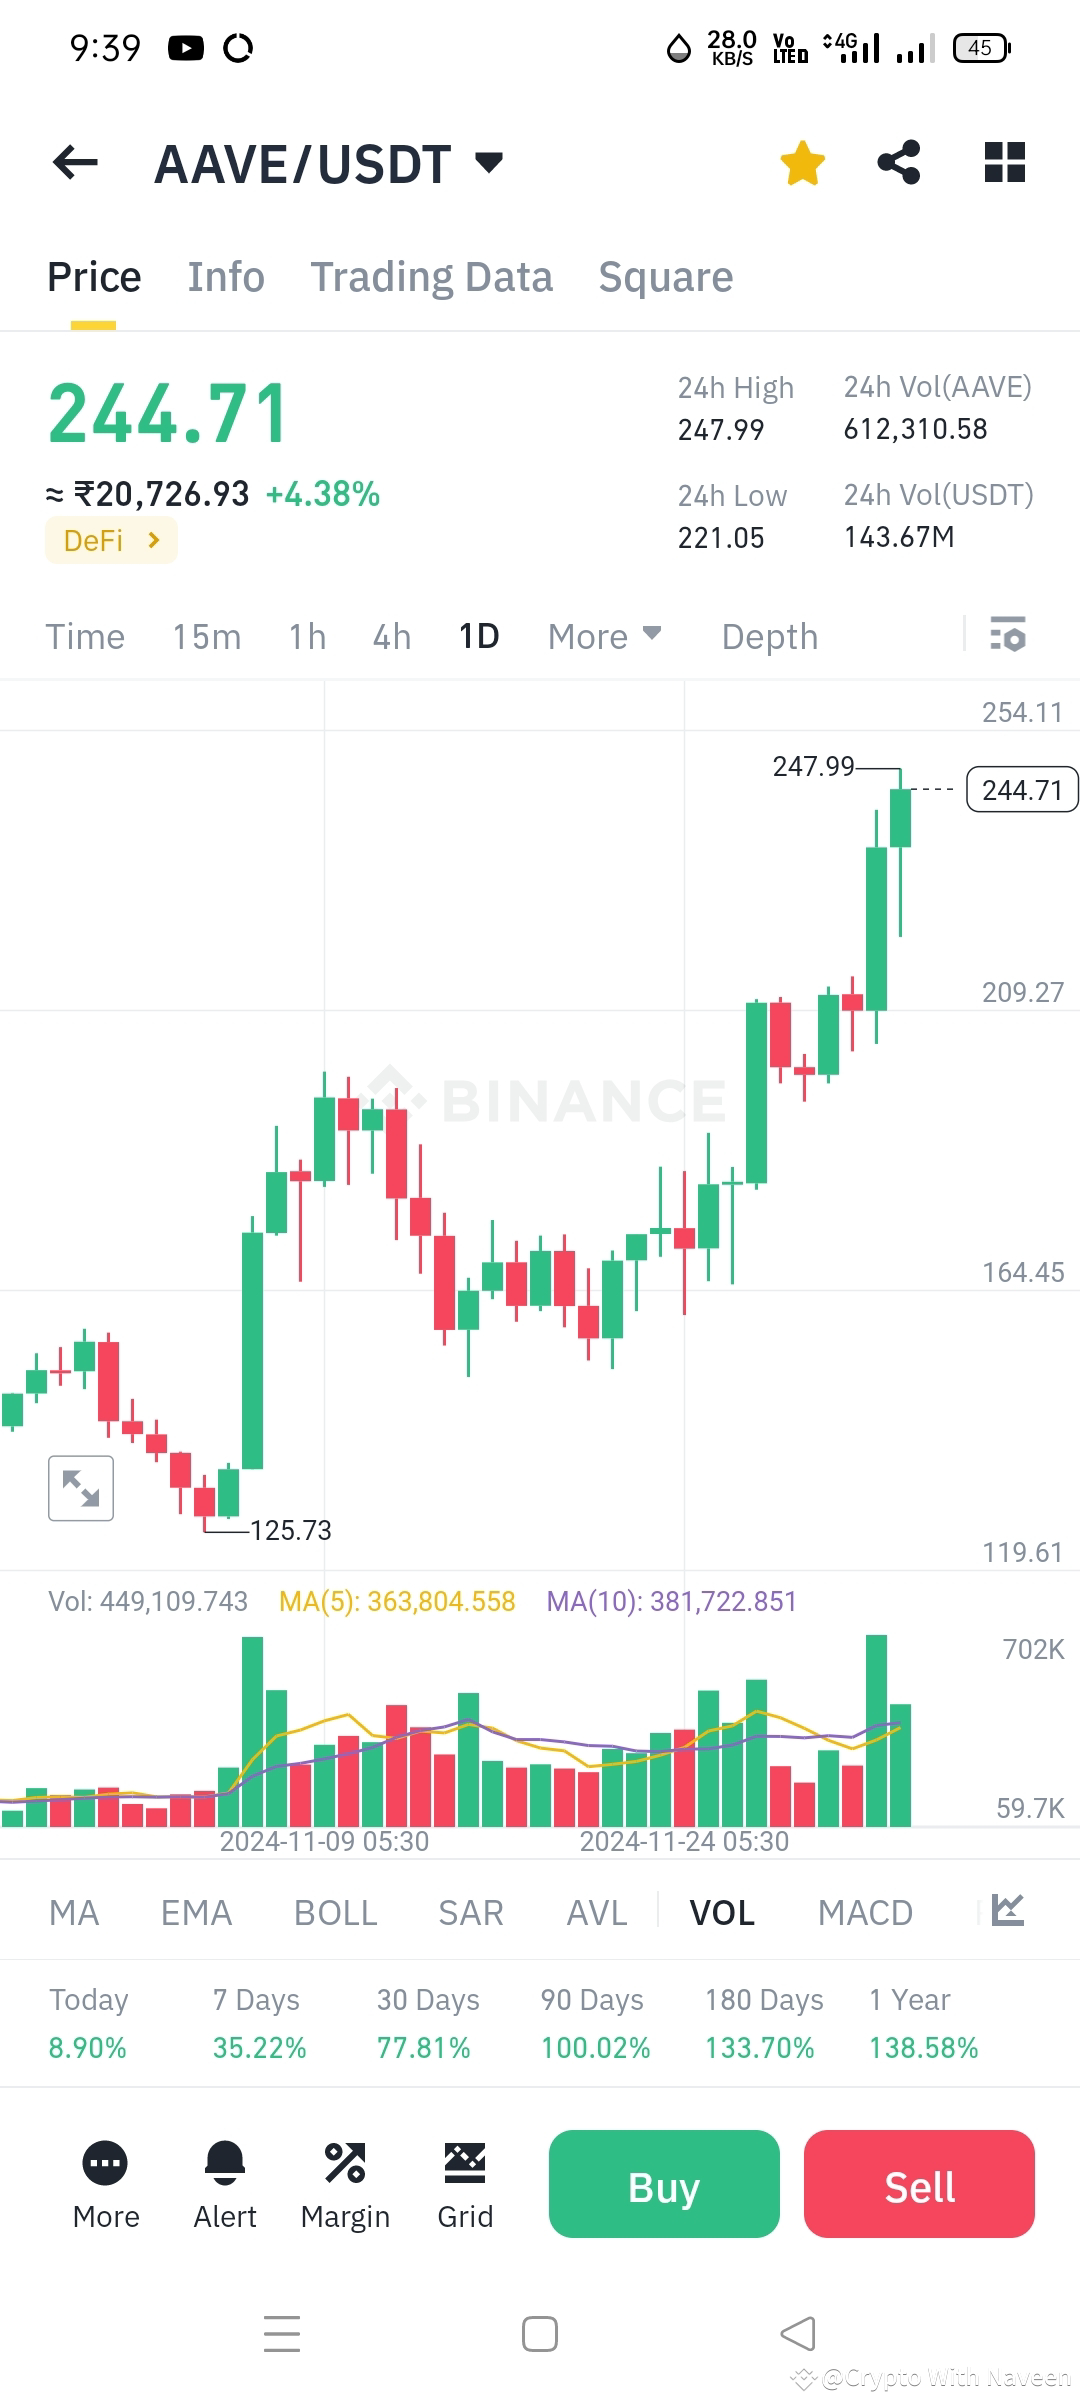Set a price Alert via bell icon
The height and width of the screenshot is (2400, 1080).
224,2157
